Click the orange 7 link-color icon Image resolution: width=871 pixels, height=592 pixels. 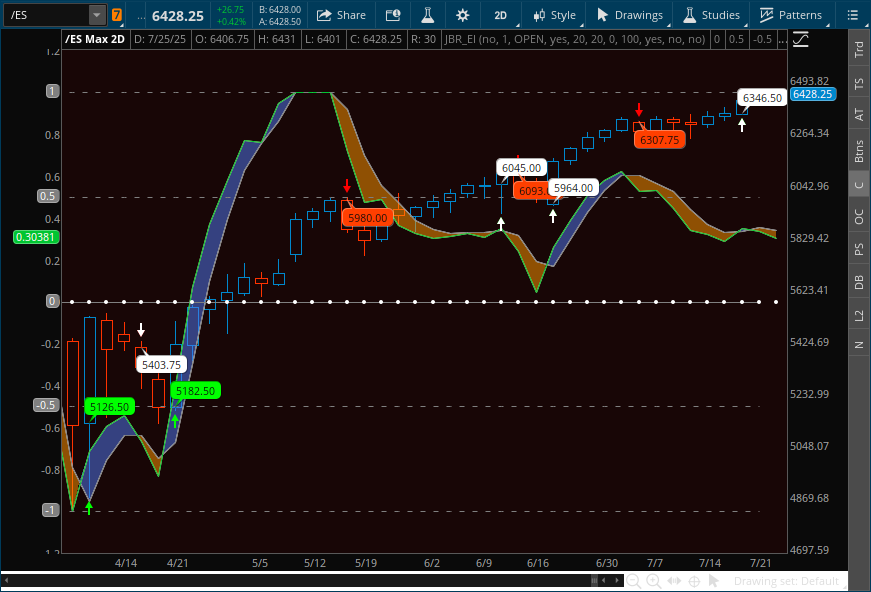click(117, 15)
